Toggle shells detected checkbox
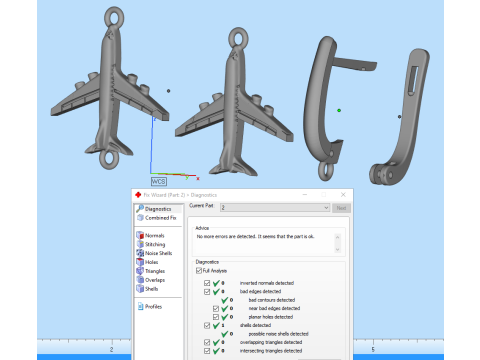Screen dimensions: 480x360 pos(207,325)
